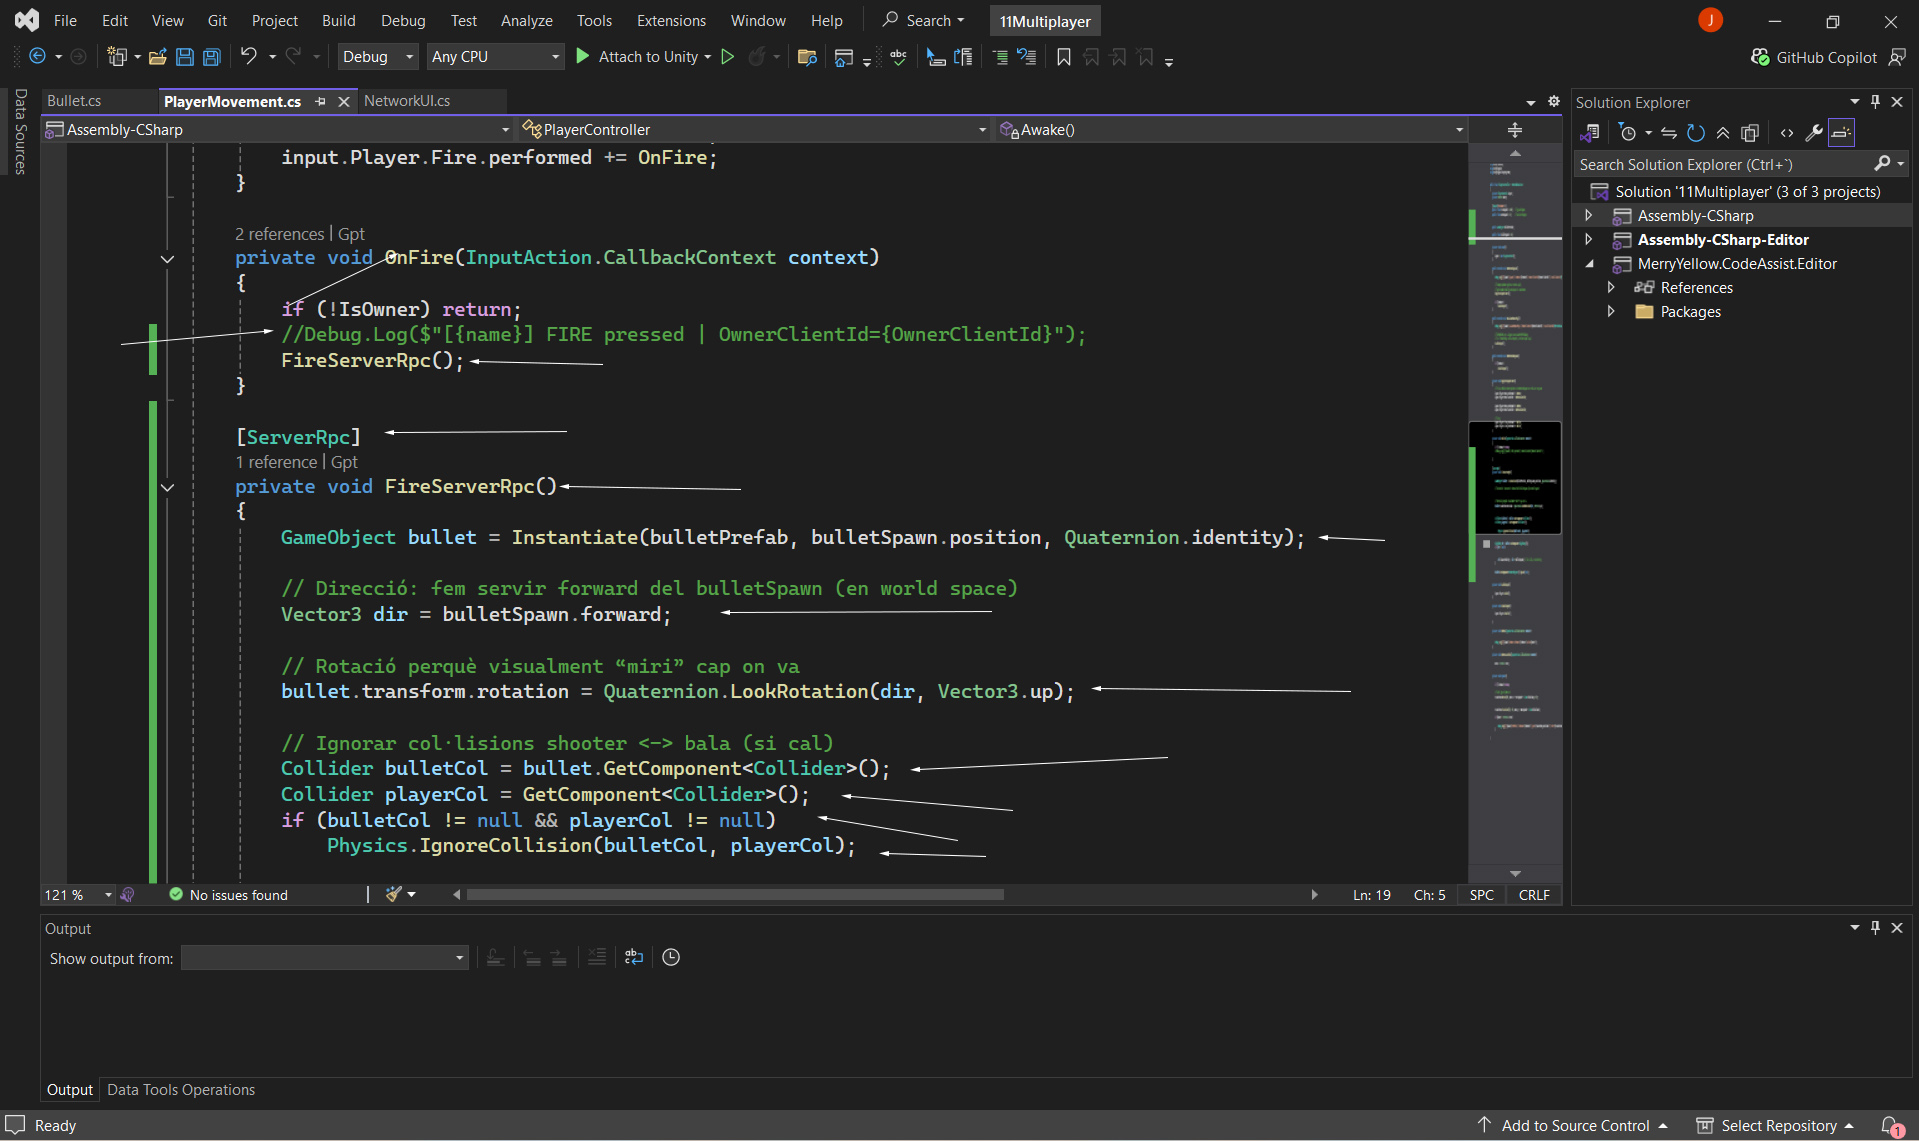Toggle pin on PlayerMovement.cs tab

[320, 101]
